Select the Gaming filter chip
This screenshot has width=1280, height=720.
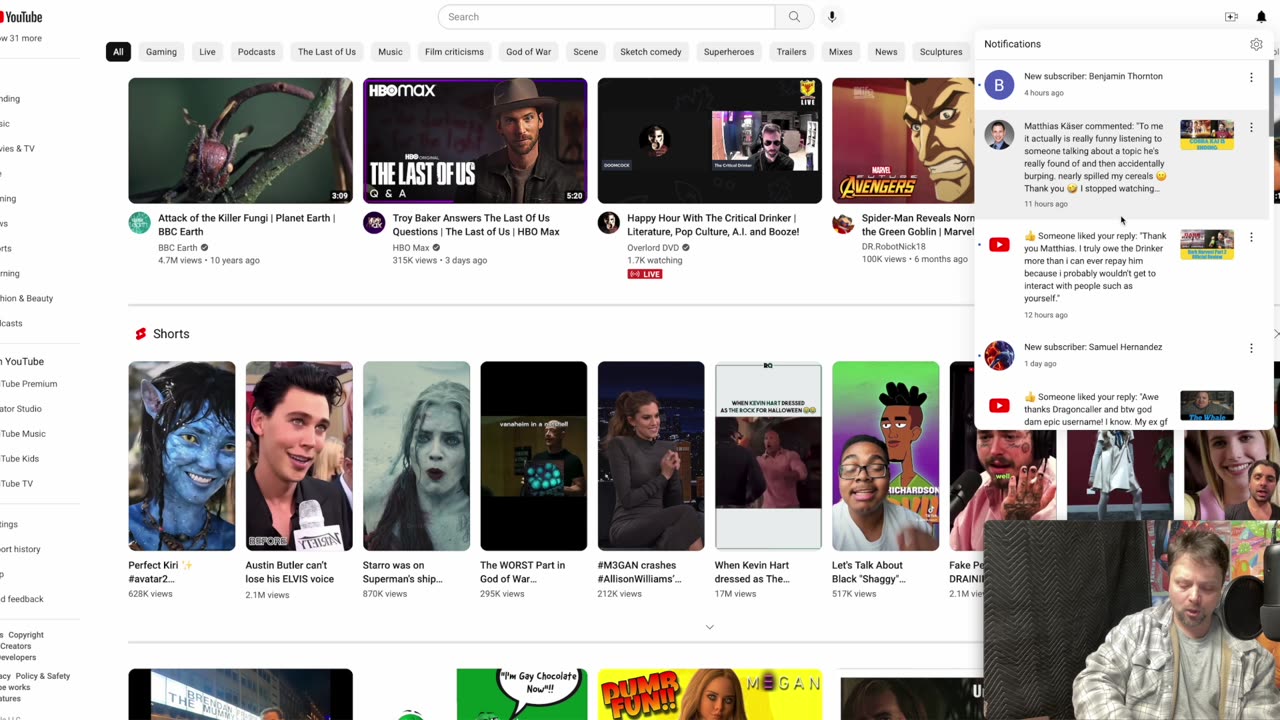[x=161, y=52]
